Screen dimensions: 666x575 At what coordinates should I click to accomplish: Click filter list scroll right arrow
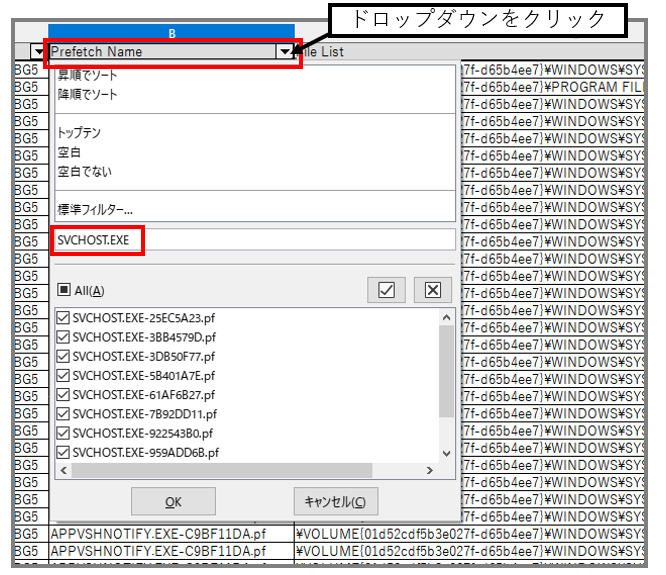point(430,470)
